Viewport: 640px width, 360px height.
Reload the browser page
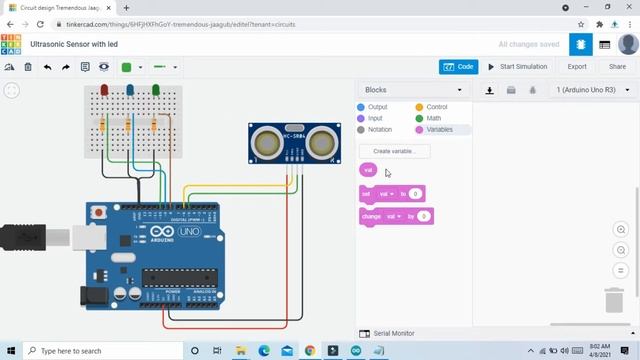click(x=40, y=24)
